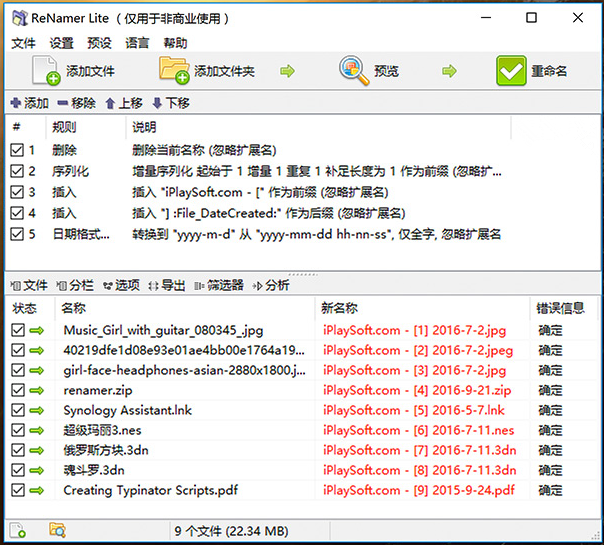604x545 pixels.
Task: Click green arrow icon for 魂斗罗.3dn
Action: 37,470
